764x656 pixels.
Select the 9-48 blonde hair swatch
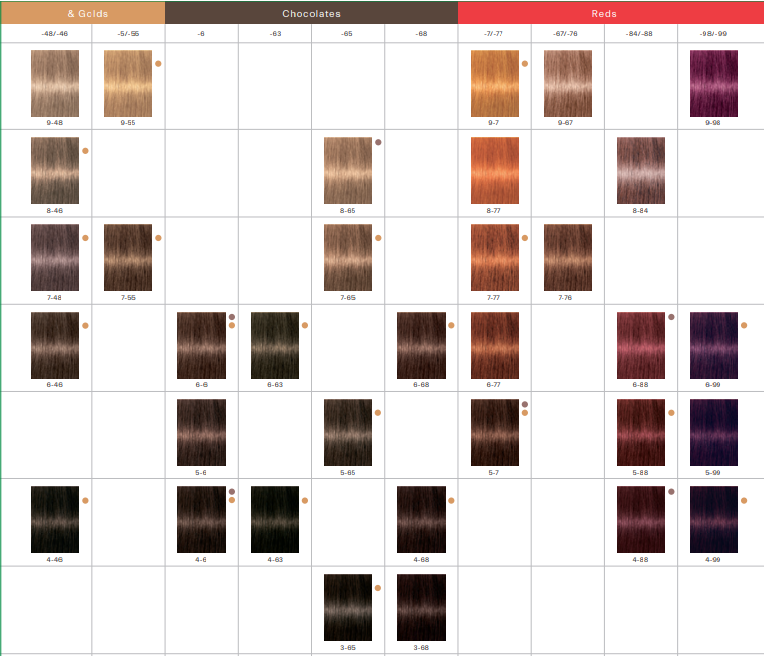click(55, 83)
